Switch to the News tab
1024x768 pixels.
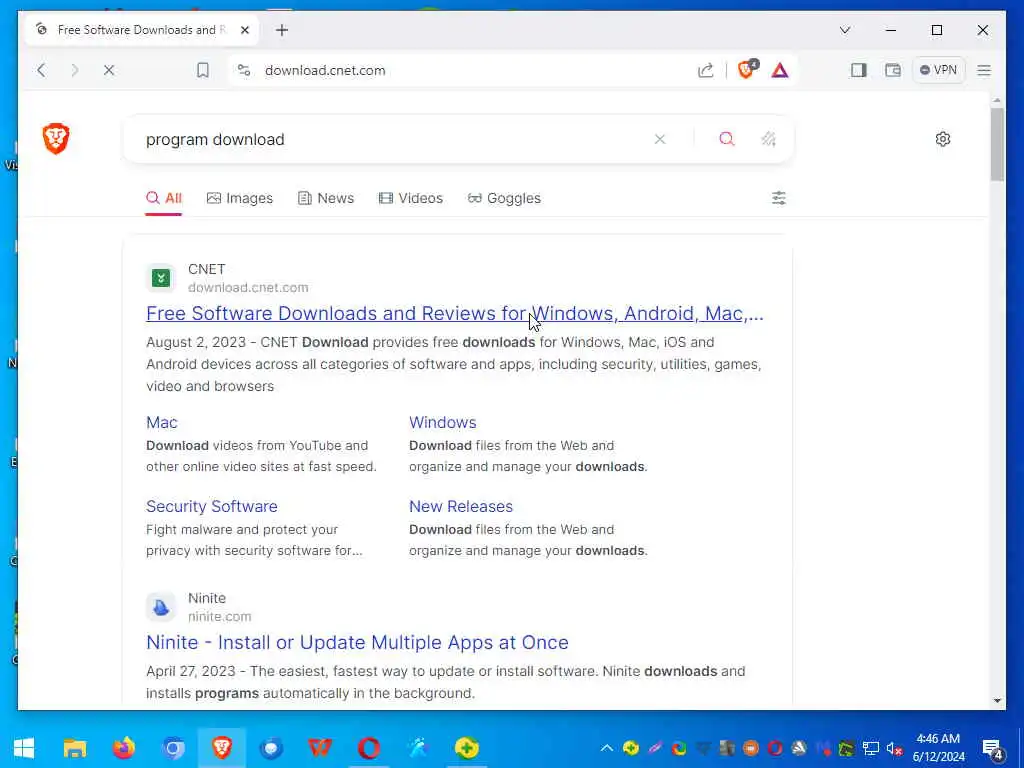(x=326, y=198)
